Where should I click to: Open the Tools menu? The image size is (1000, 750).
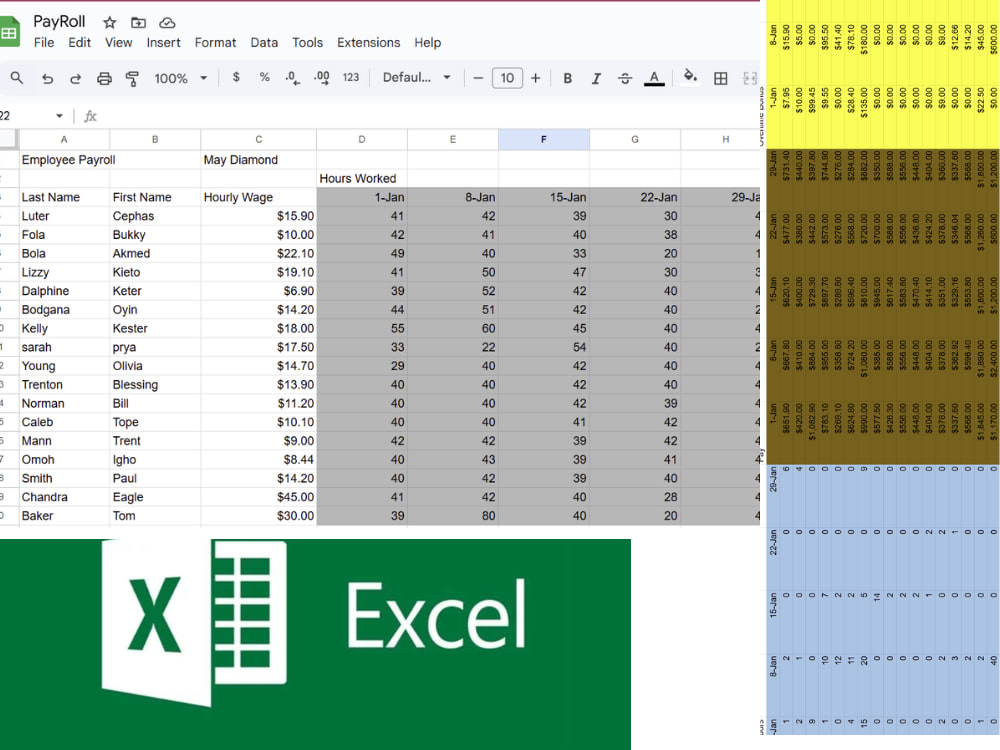click(x=307, y=43)
